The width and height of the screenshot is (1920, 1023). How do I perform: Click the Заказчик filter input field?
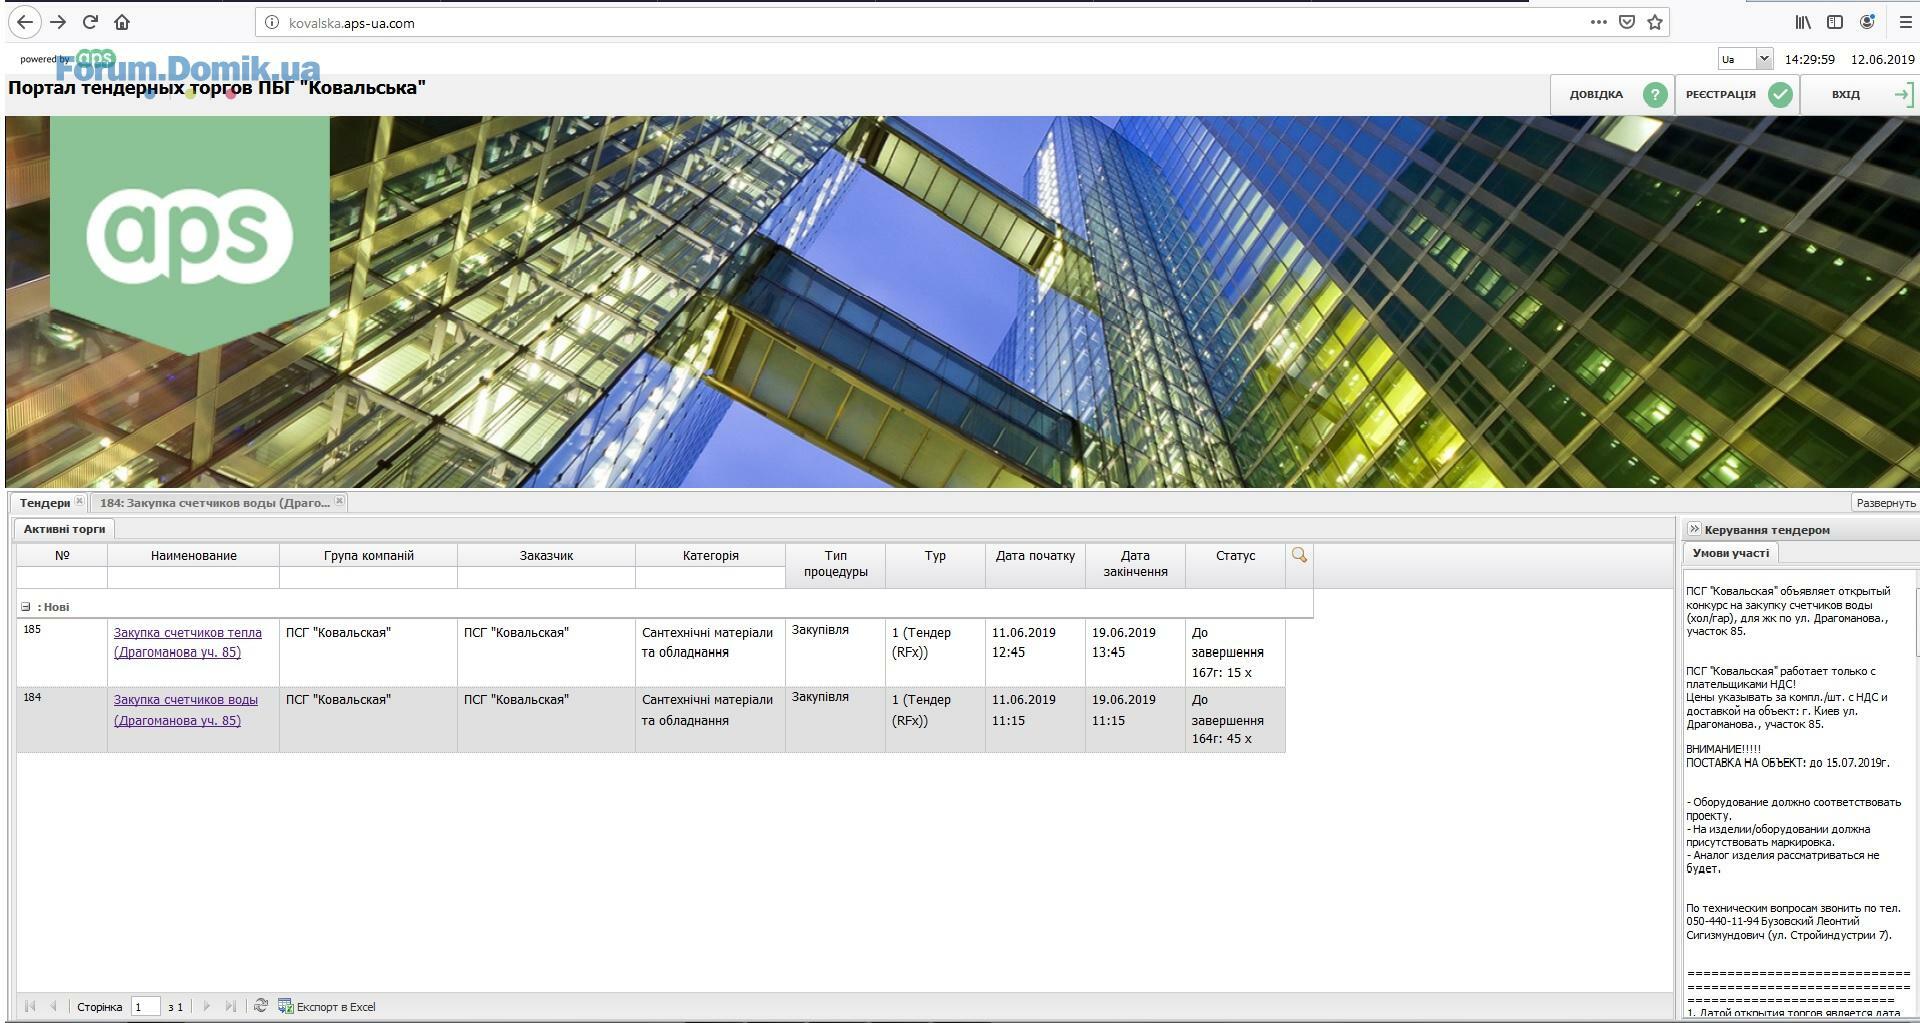546,578
